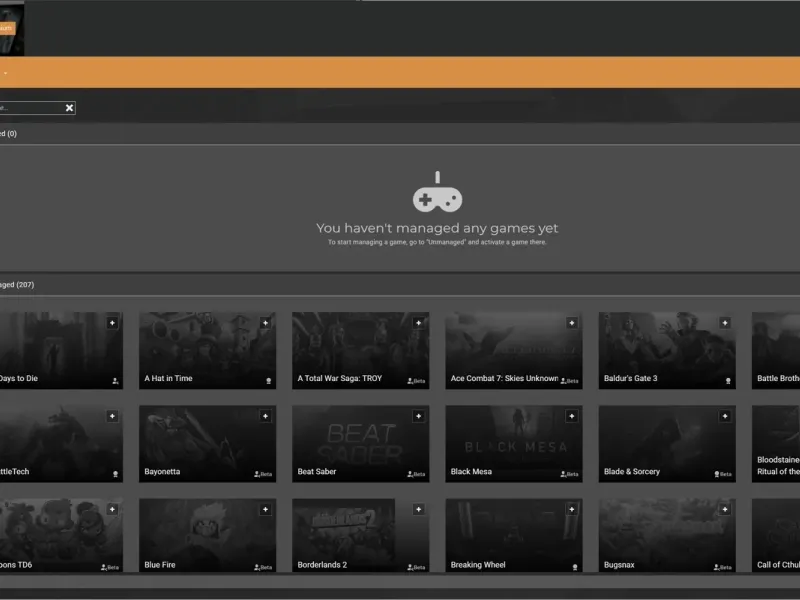Click the 'A Hat in Time' title text
The width and height of the screenshot is (800, 600).
[168, 378]
